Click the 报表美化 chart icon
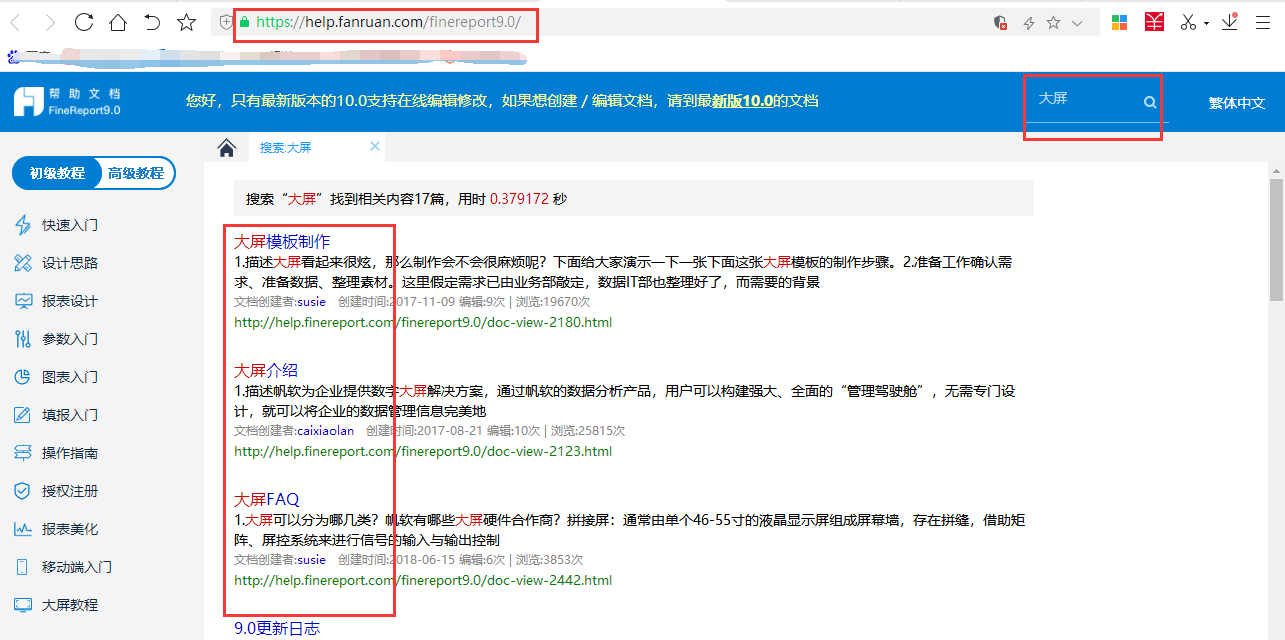Screen dimensions: 1285x640 click(x=23, y=529)
